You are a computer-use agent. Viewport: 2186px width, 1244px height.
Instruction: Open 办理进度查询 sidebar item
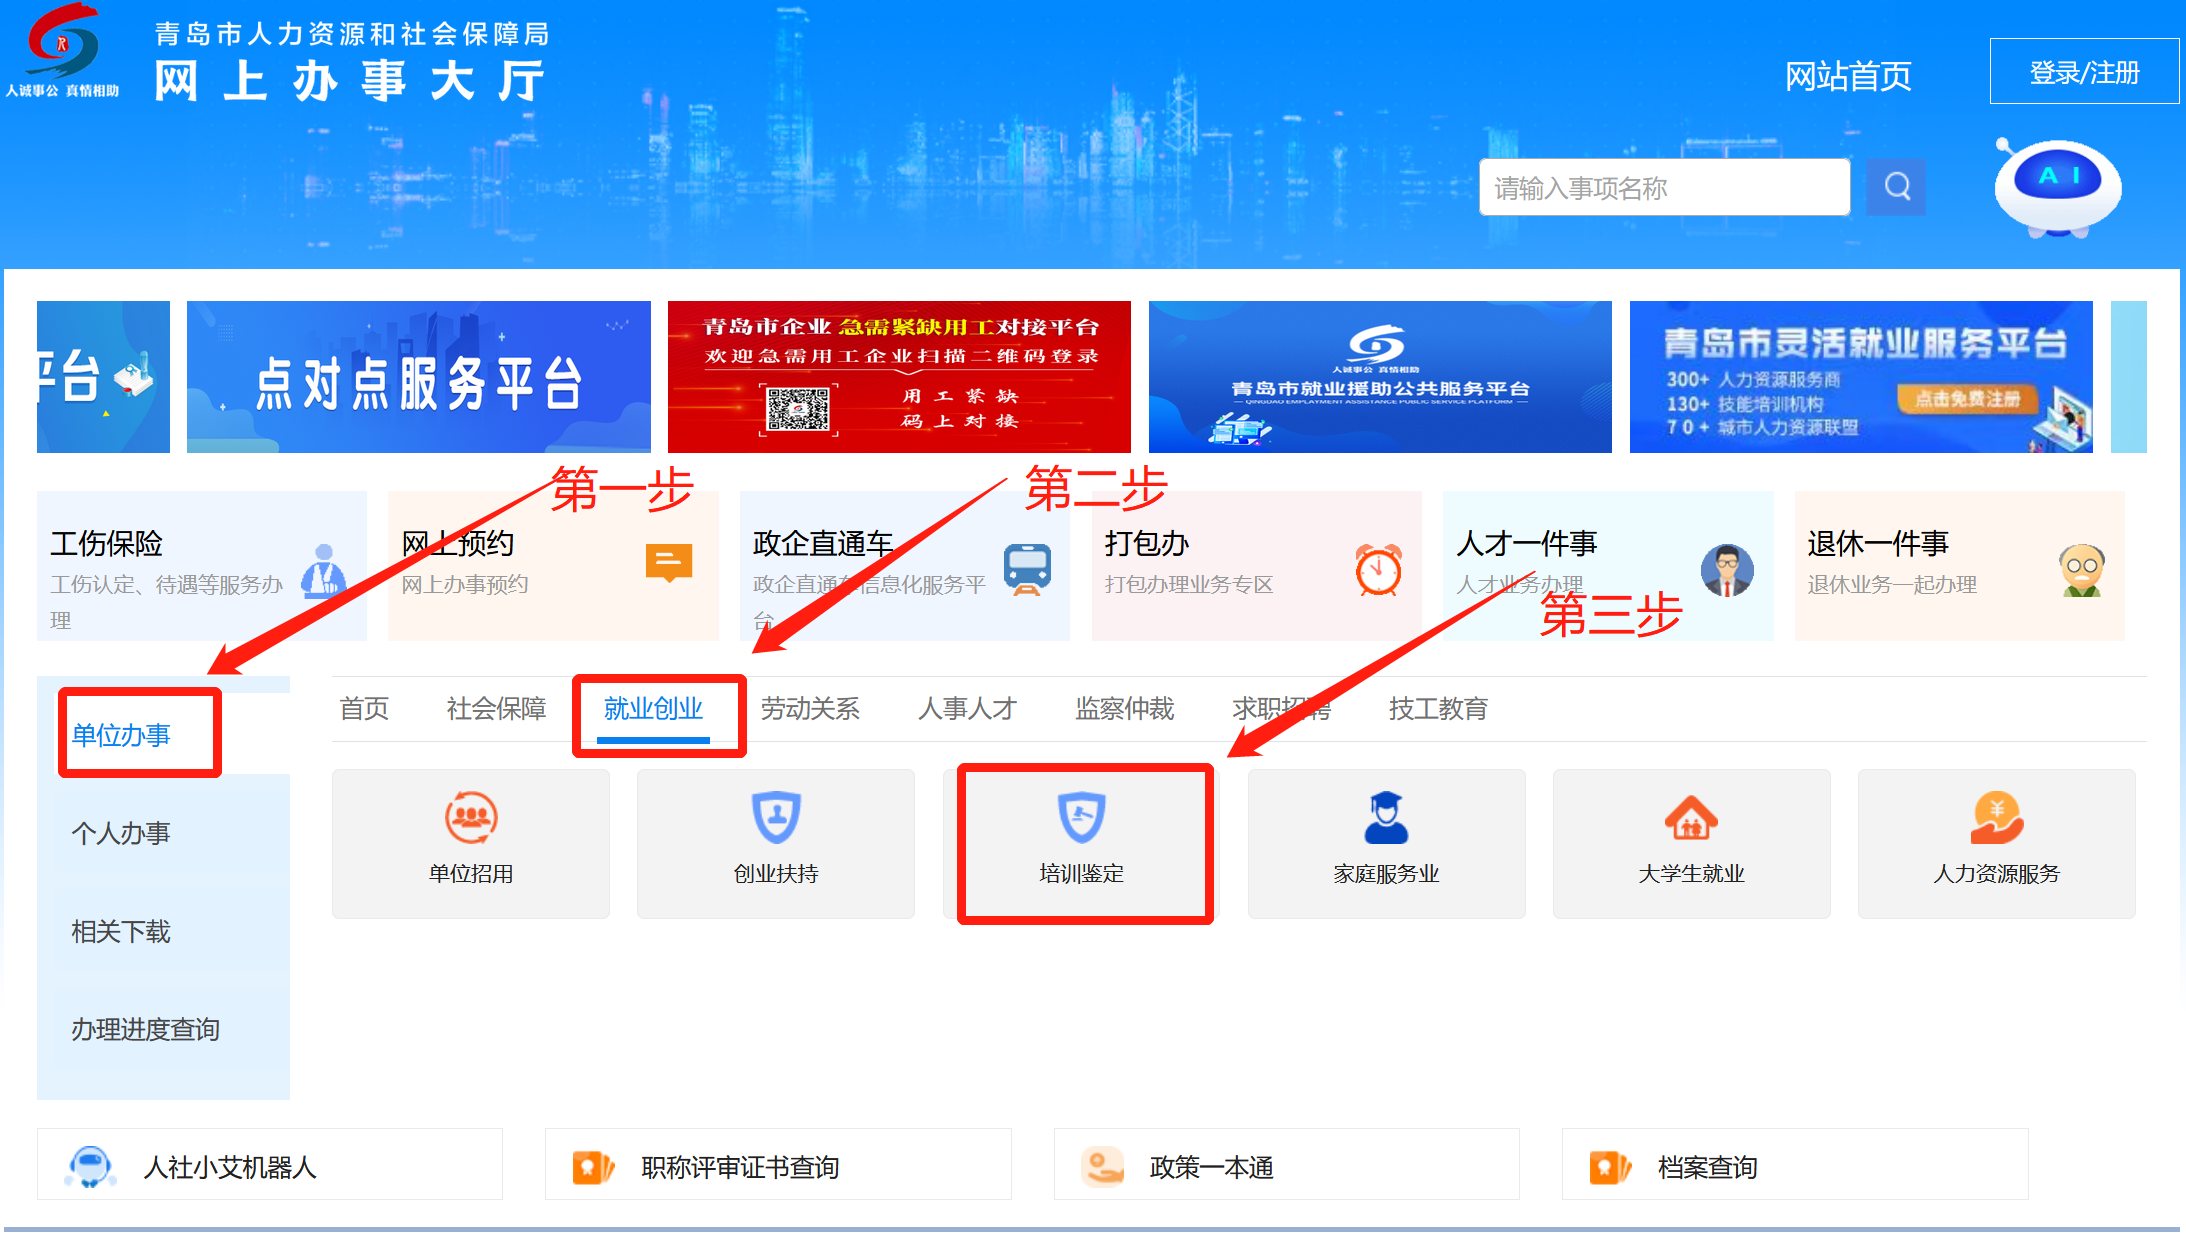[x=145, y=1029]
